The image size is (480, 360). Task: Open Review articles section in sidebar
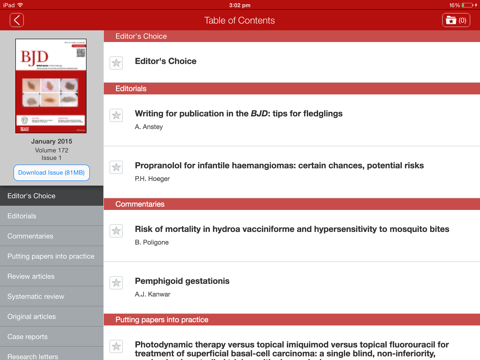52,276
